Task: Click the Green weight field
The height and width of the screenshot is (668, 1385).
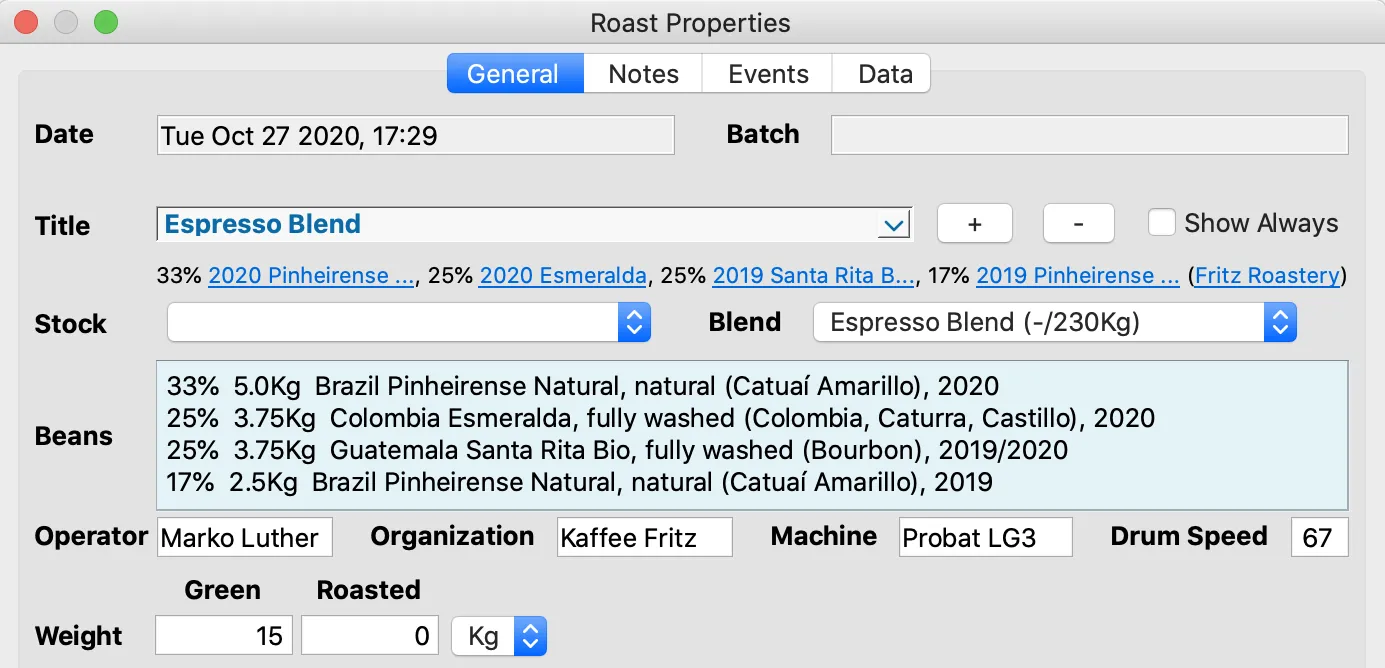Action: coord(225,636)
